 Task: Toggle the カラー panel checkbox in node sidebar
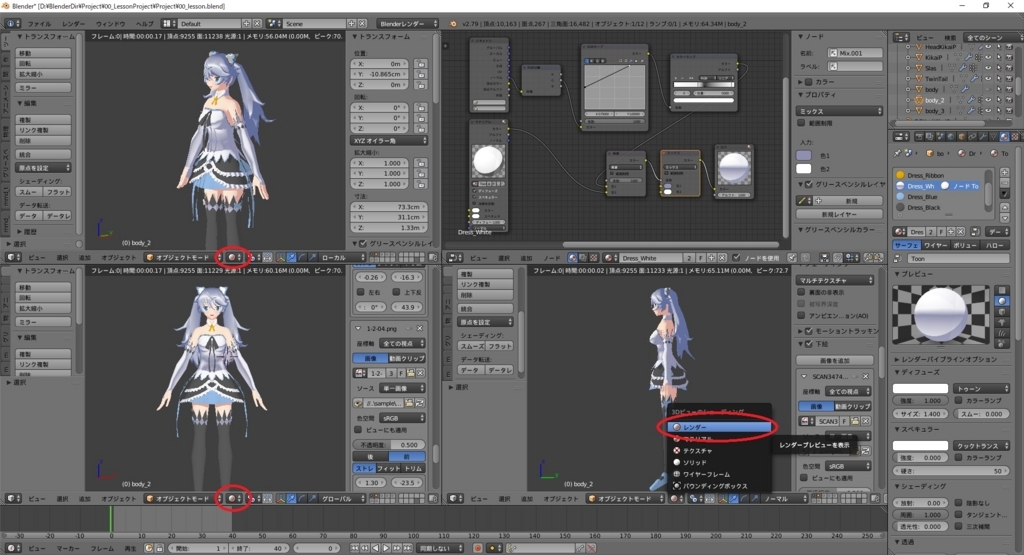tap(808, 82)
